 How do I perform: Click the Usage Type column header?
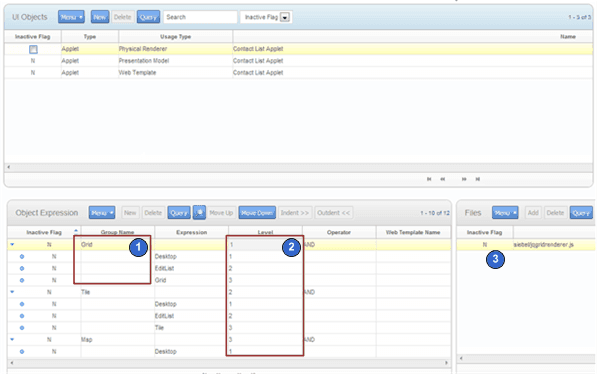(x=176, y=37)
